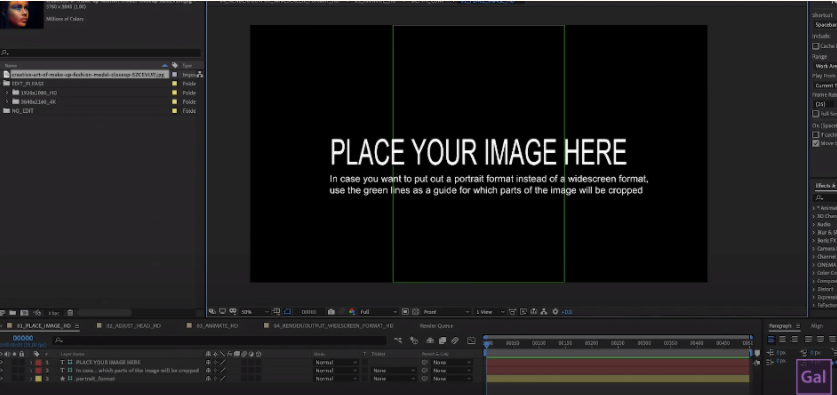Viewport: 837px width, 395px height.
Task: Toggle the 3D glasses draft icon
Action: coord(233,312)
